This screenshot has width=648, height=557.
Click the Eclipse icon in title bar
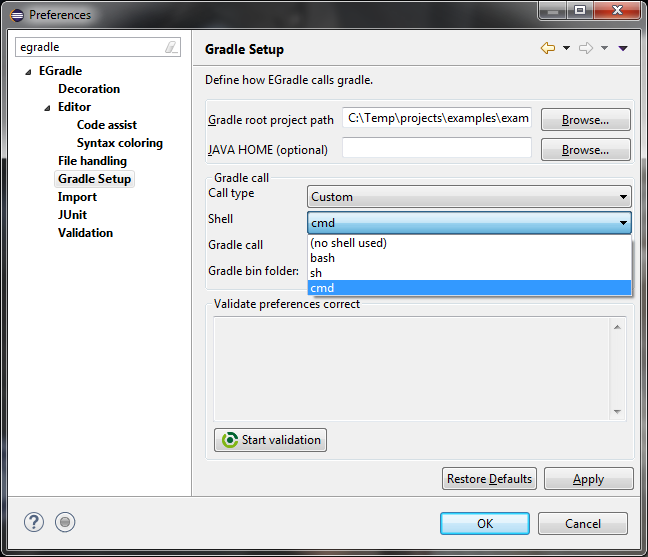coord(17,15)
